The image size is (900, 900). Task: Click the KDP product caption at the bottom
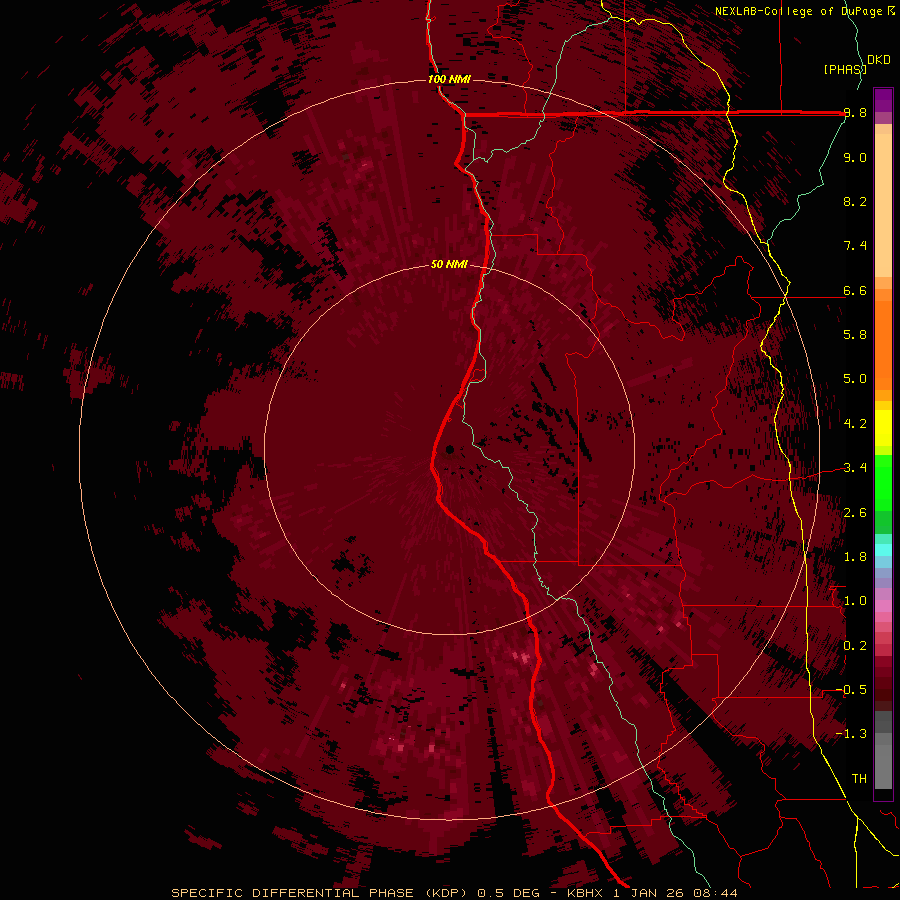pyautogui.click(x=454, y=893)
